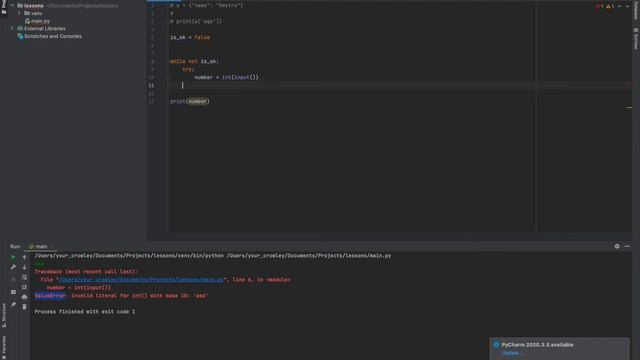Click the main.py Python file icon

27,21
